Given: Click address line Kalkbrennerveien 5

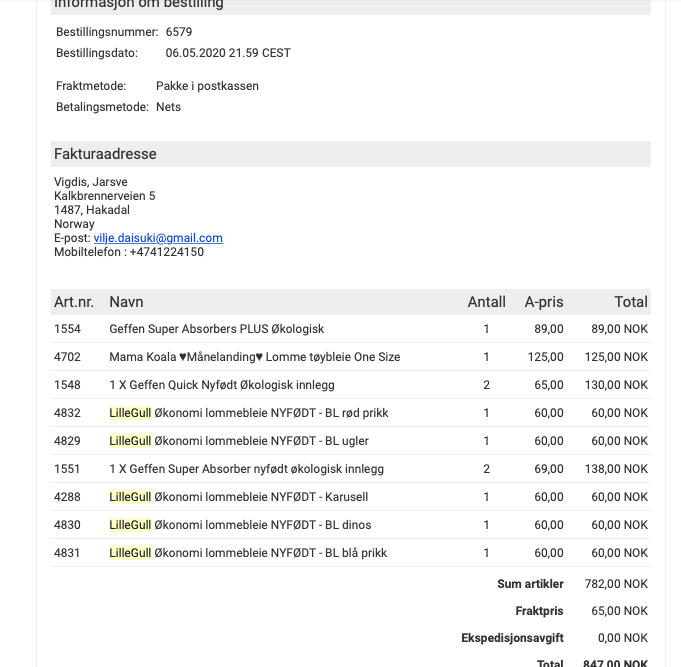Looking at the screenshot, I should coord(105,196).
